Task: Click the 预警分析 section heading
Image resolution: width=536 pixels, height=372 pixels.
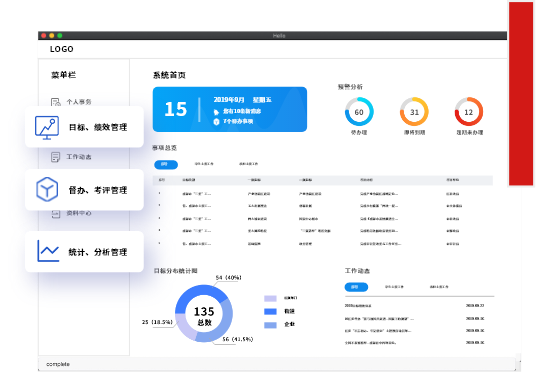Action: [x=350, y=87]
